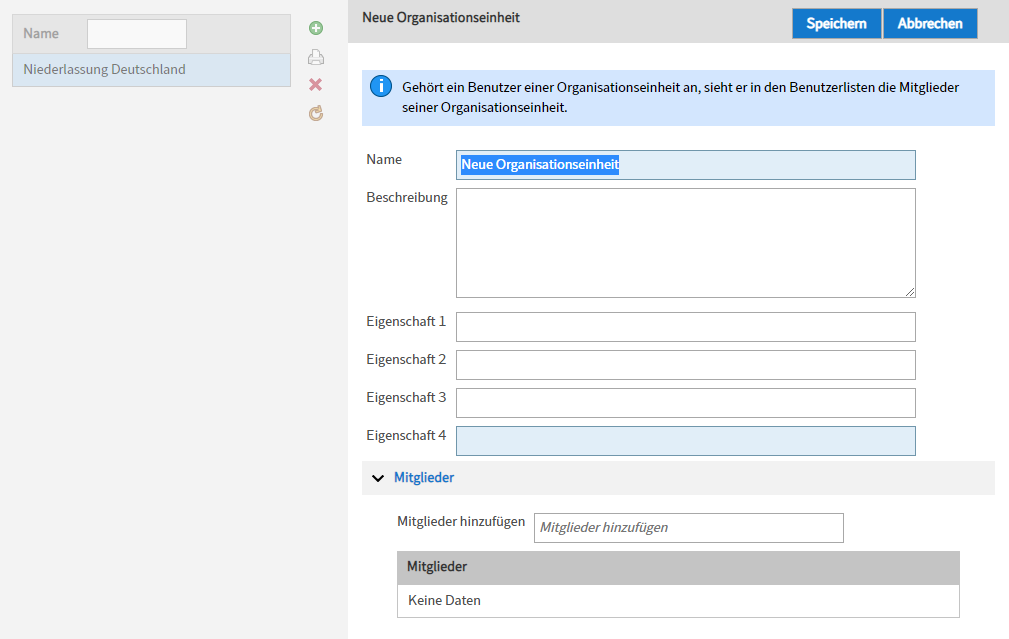Click the Mitglieder hinzufügen label

click(x=461, y=522)
